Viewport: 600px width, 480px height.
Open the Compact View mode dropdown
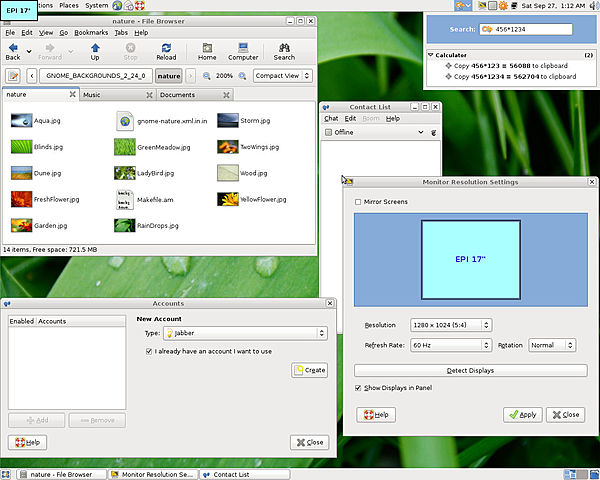coord(283,76)
